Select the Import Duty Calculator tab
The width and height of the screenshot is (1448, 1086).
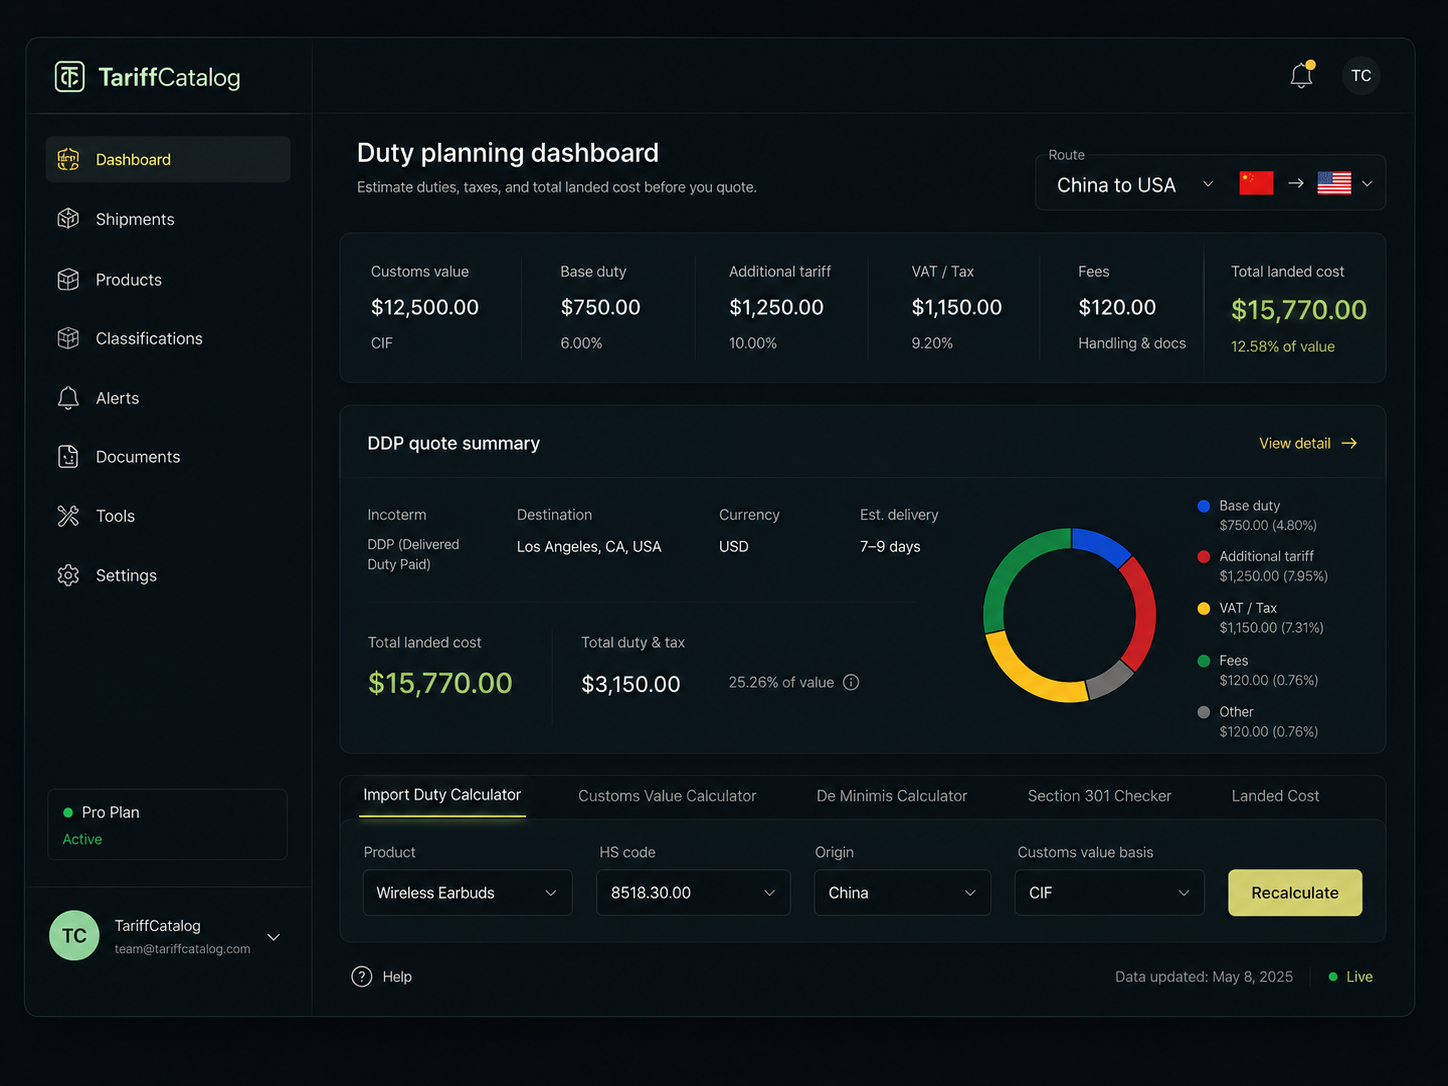coord(442,795)
